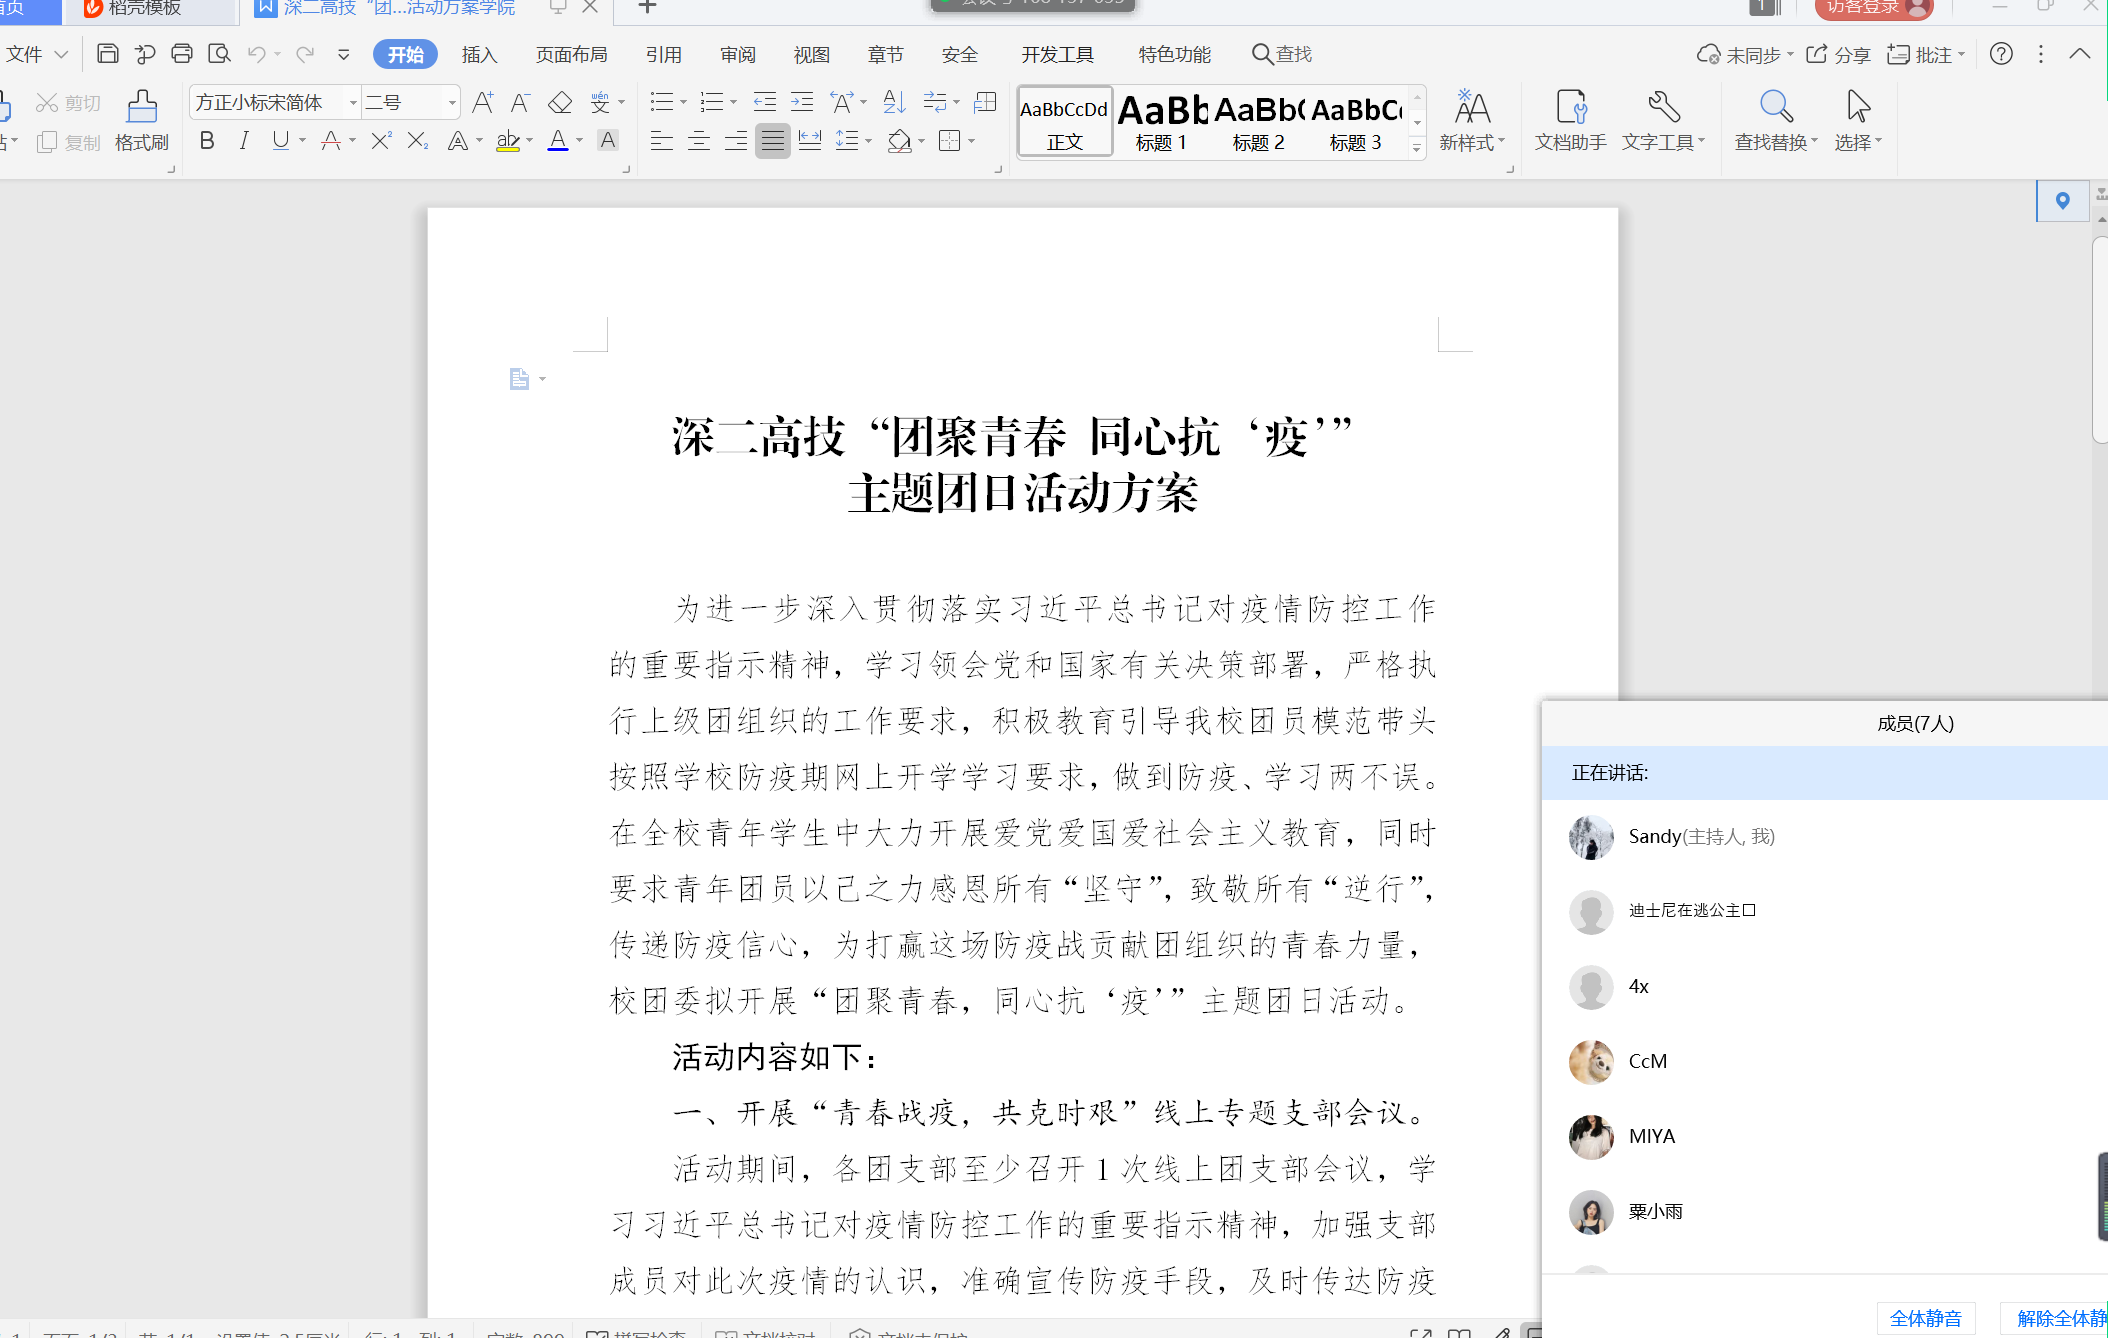Open the 稻壳模板 document tab
This screenshot has height=1338, width=2108.
point(150,10)
